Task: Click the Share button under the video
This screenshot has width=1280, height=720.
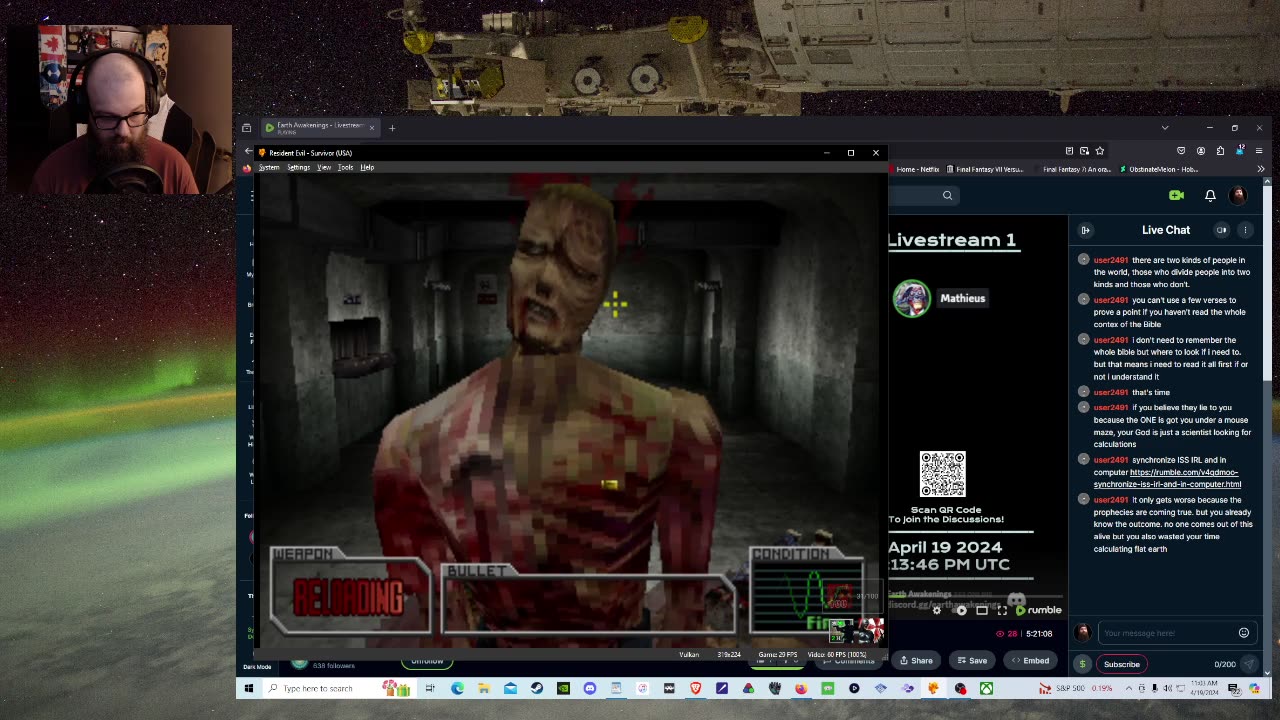Action: [916, 660]
